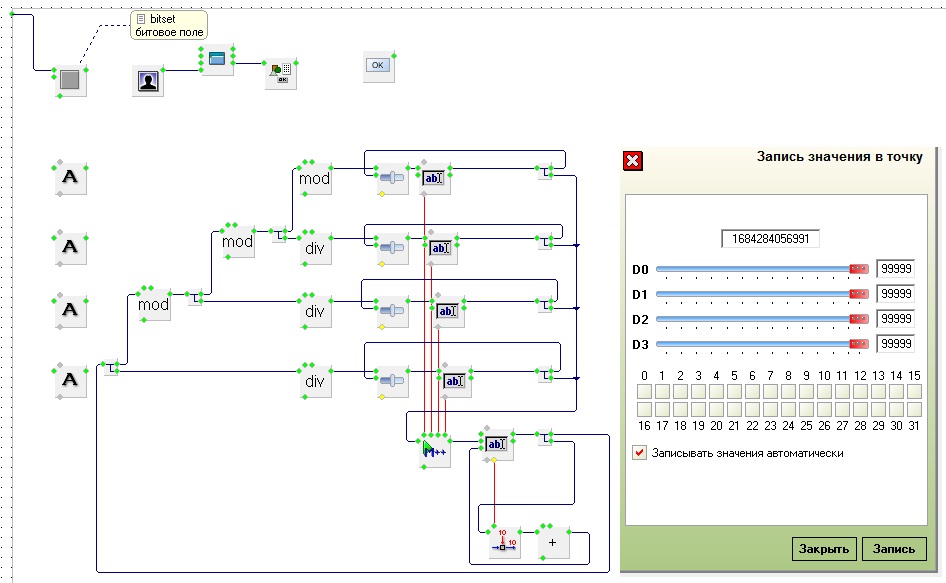Select the topmost 'mod' math element
The width and height of the screenshot is (946, 583).
(x=315, y=178)
